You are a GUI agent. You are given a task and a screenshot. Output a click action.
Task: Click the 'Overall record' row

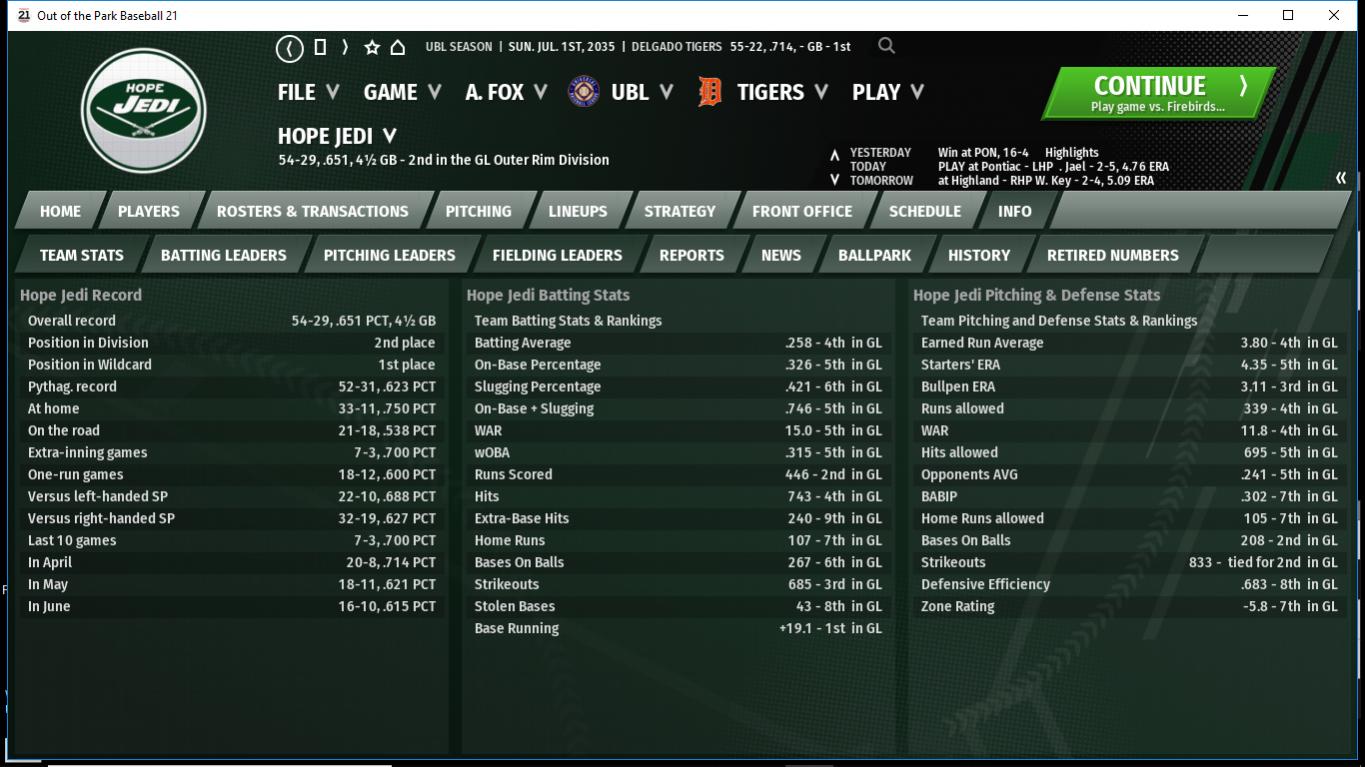point(232,321)
